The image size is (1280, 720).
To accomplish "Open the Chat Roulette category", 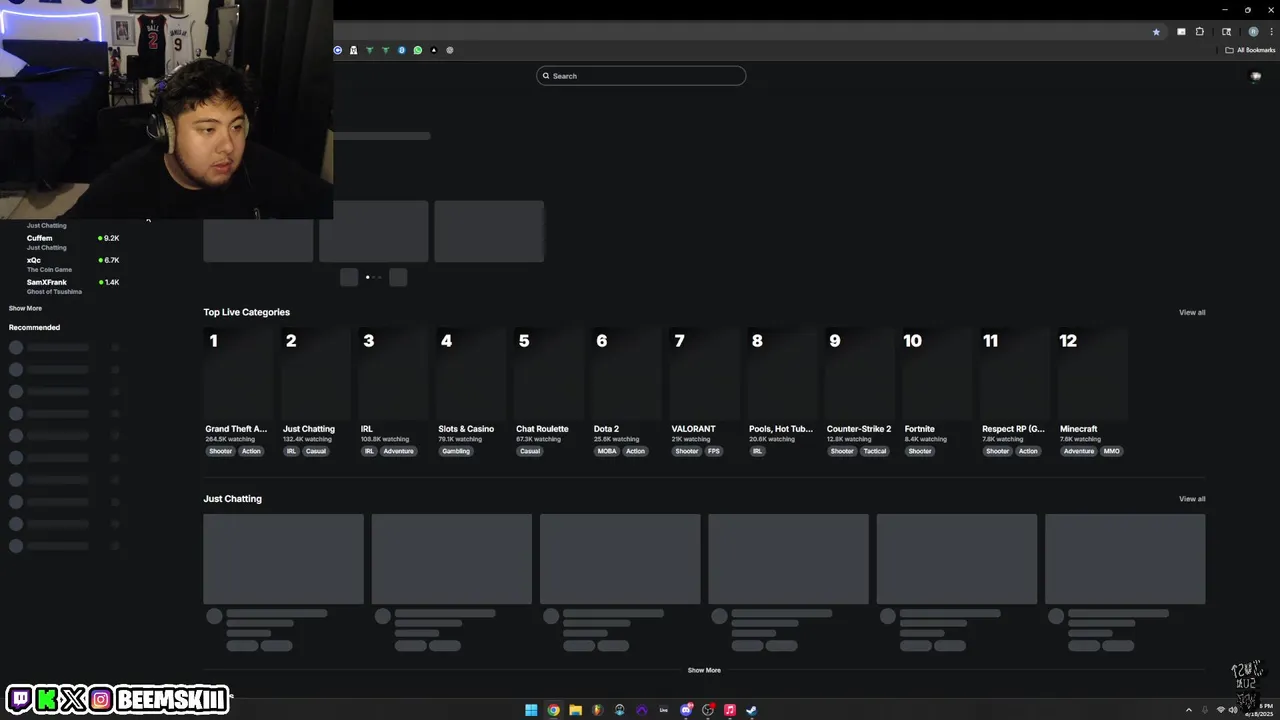I will click(x=549, y=391).
